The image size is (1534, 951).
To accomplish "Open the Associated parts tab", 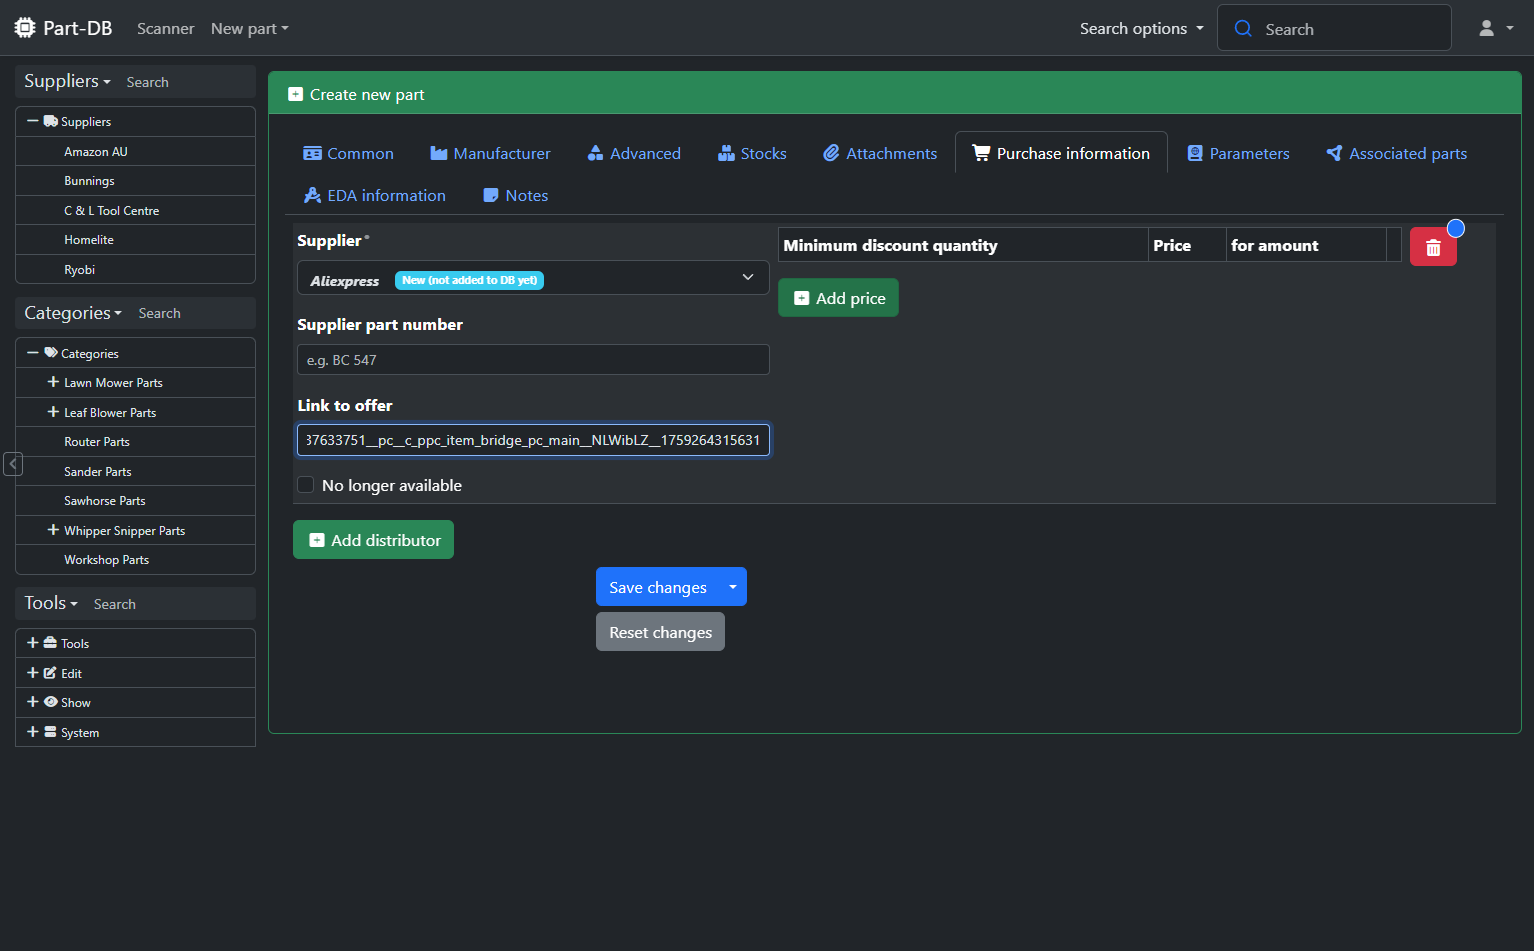I will [1396, 153].
